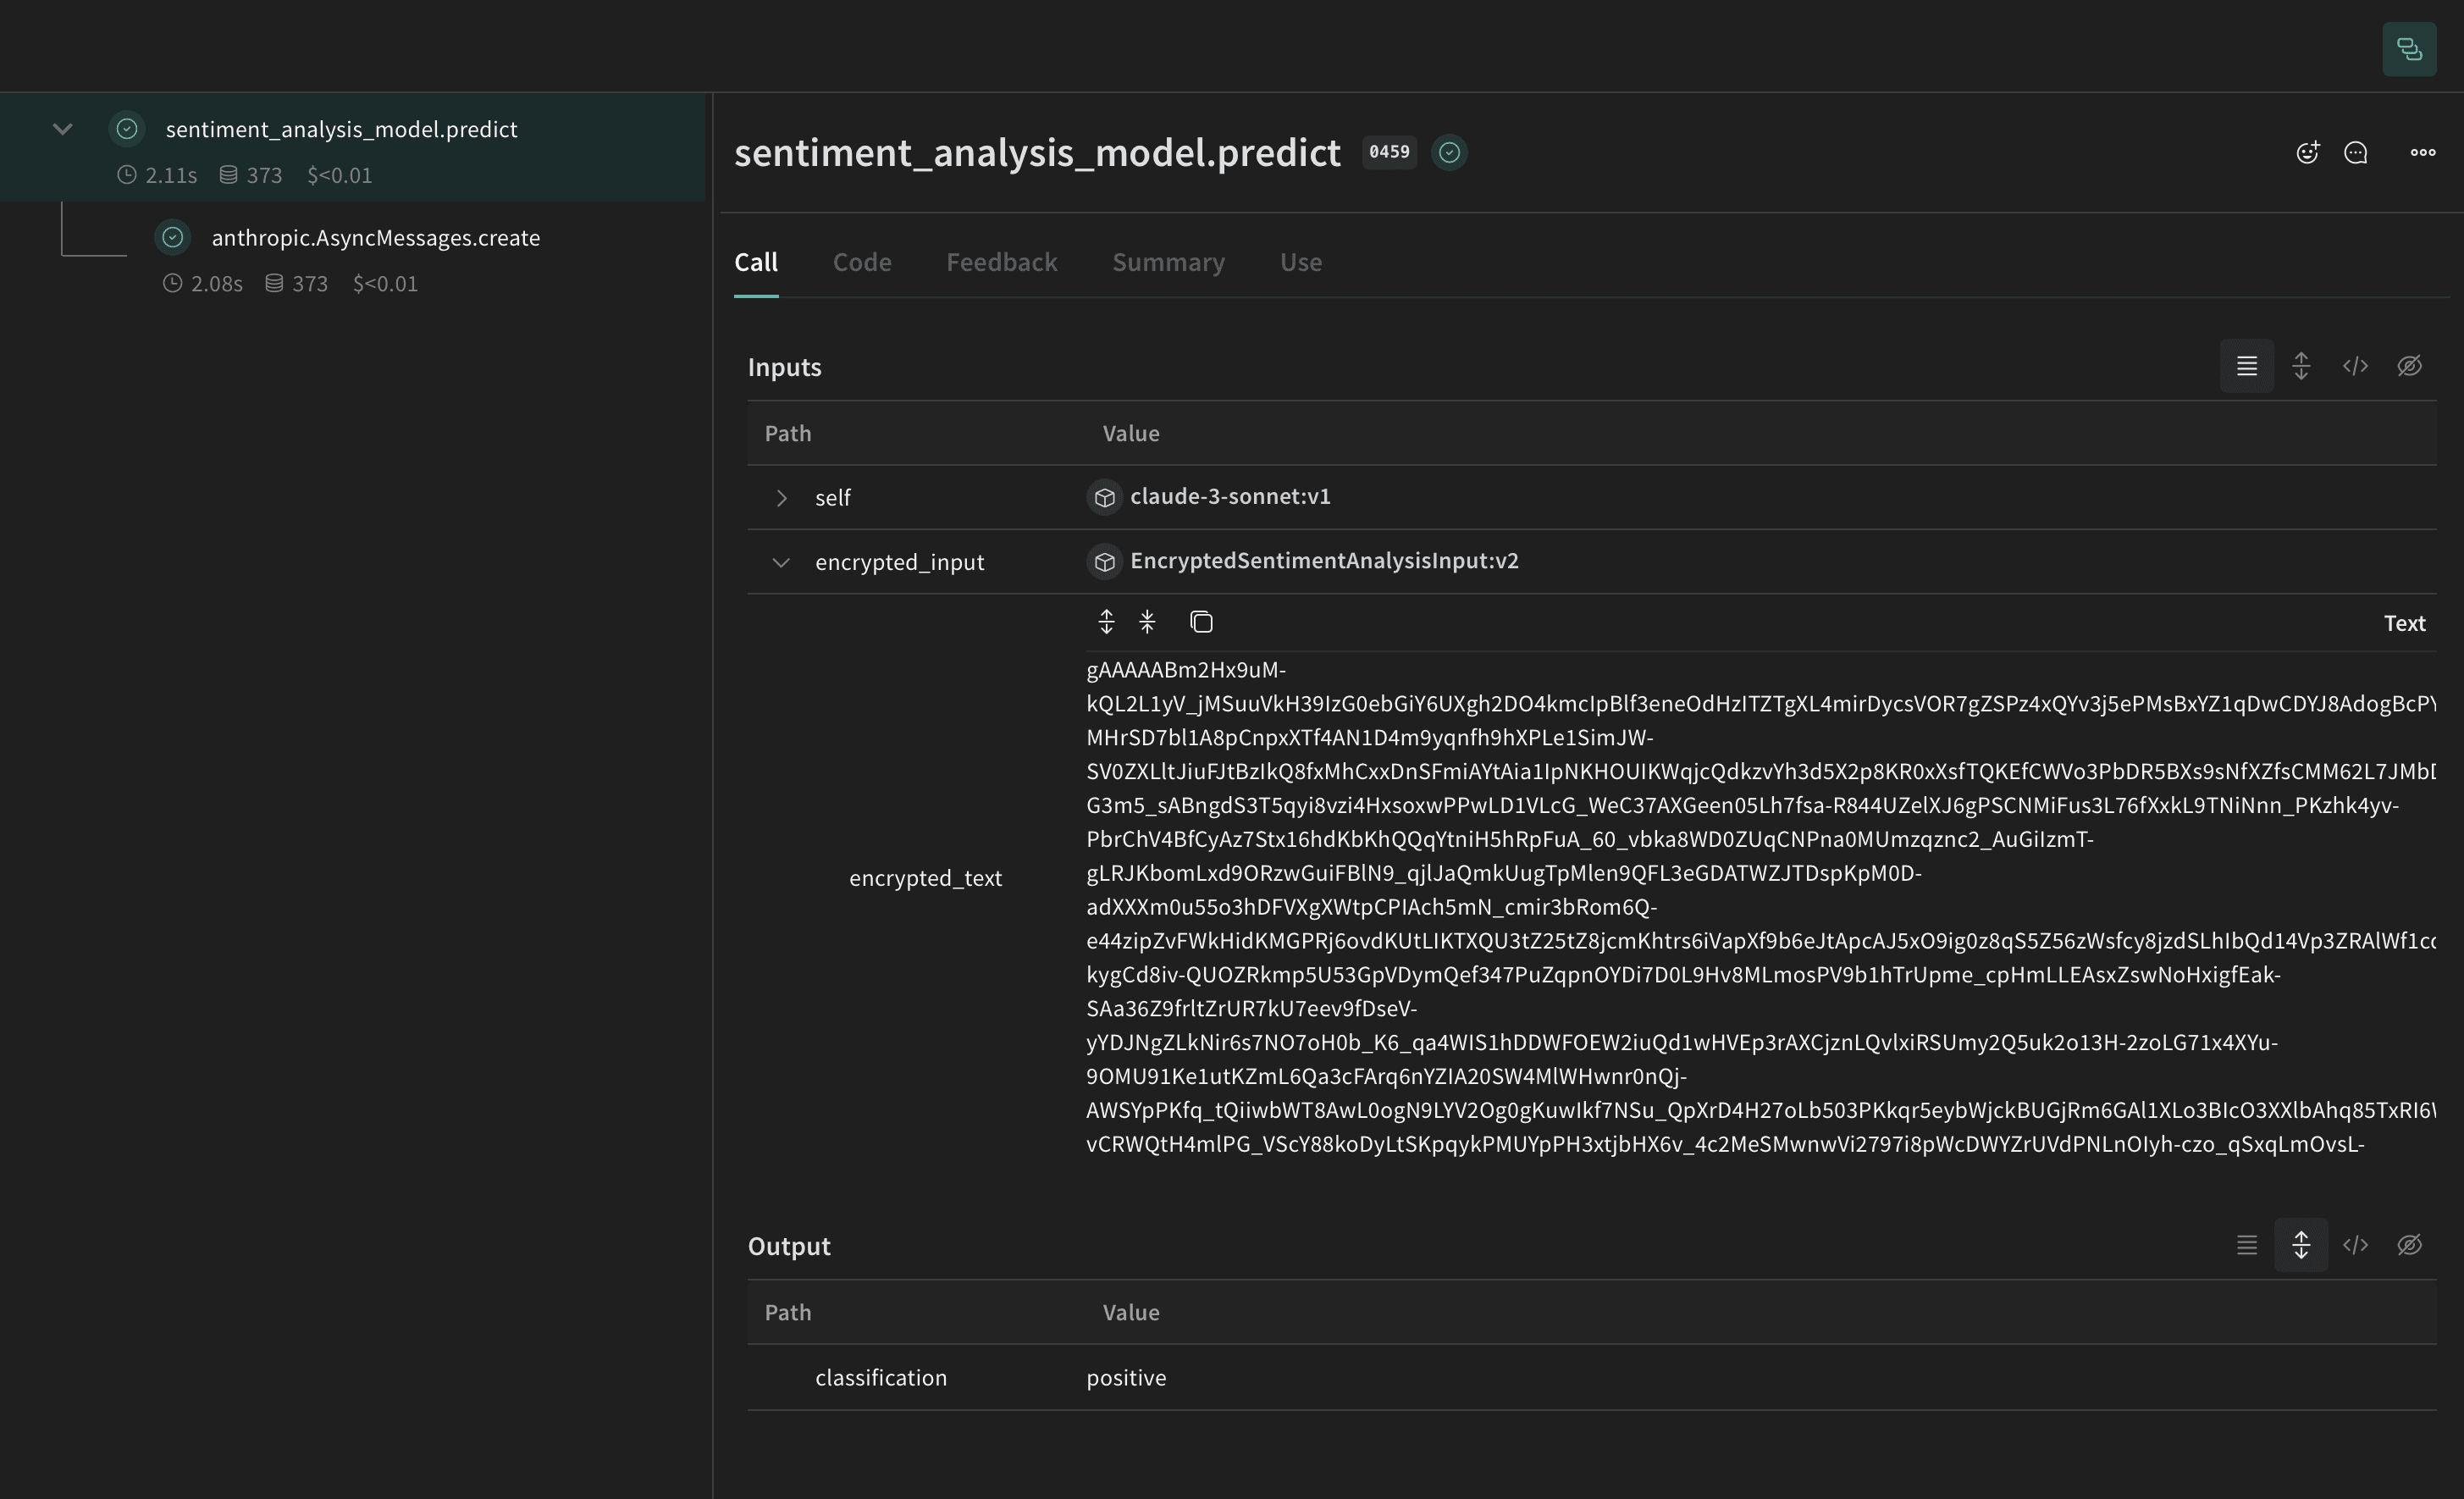The height and width of the screenshot is (1499, 2464).
Task: Copy the encrypted_text value to clipboard
Action: (x=1201, y=622)
